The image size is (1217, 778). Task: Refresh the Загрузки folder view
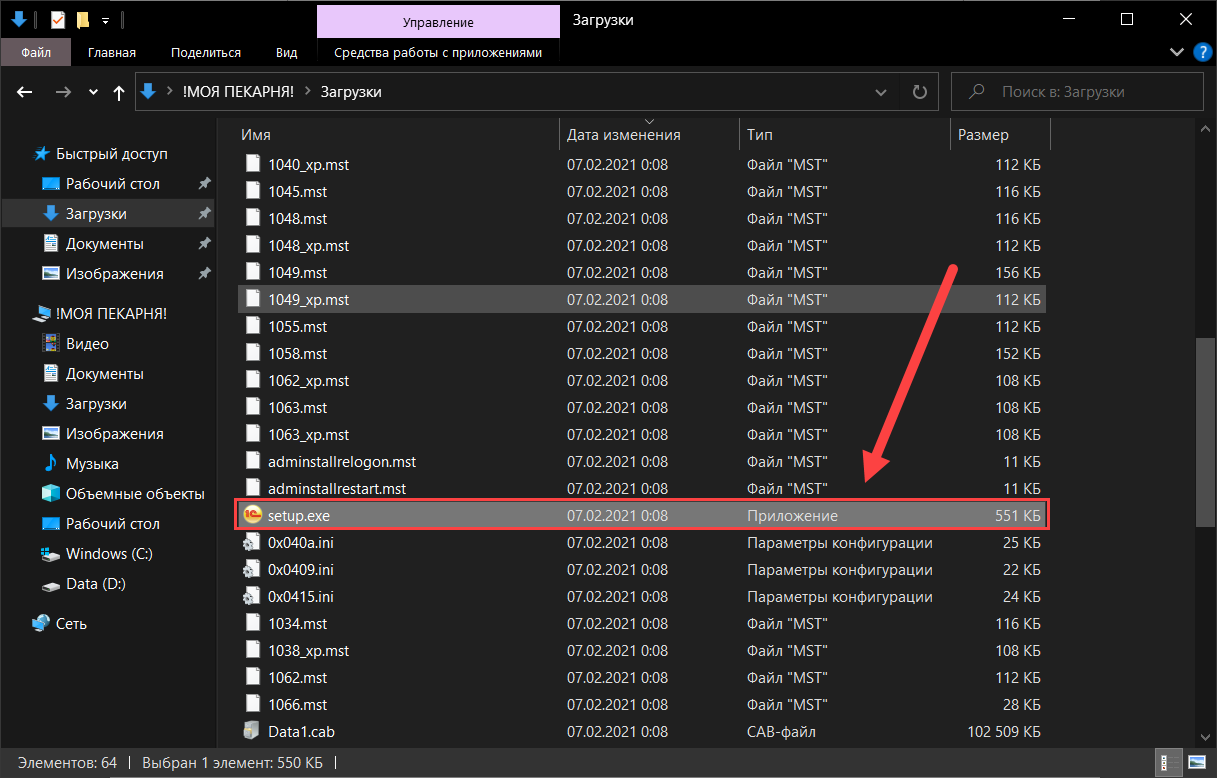[919, 92]
